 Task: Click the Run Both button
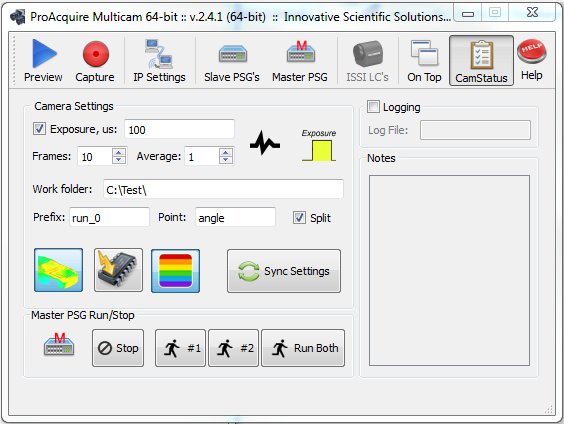pyautogui.click(x=303, y=348)
